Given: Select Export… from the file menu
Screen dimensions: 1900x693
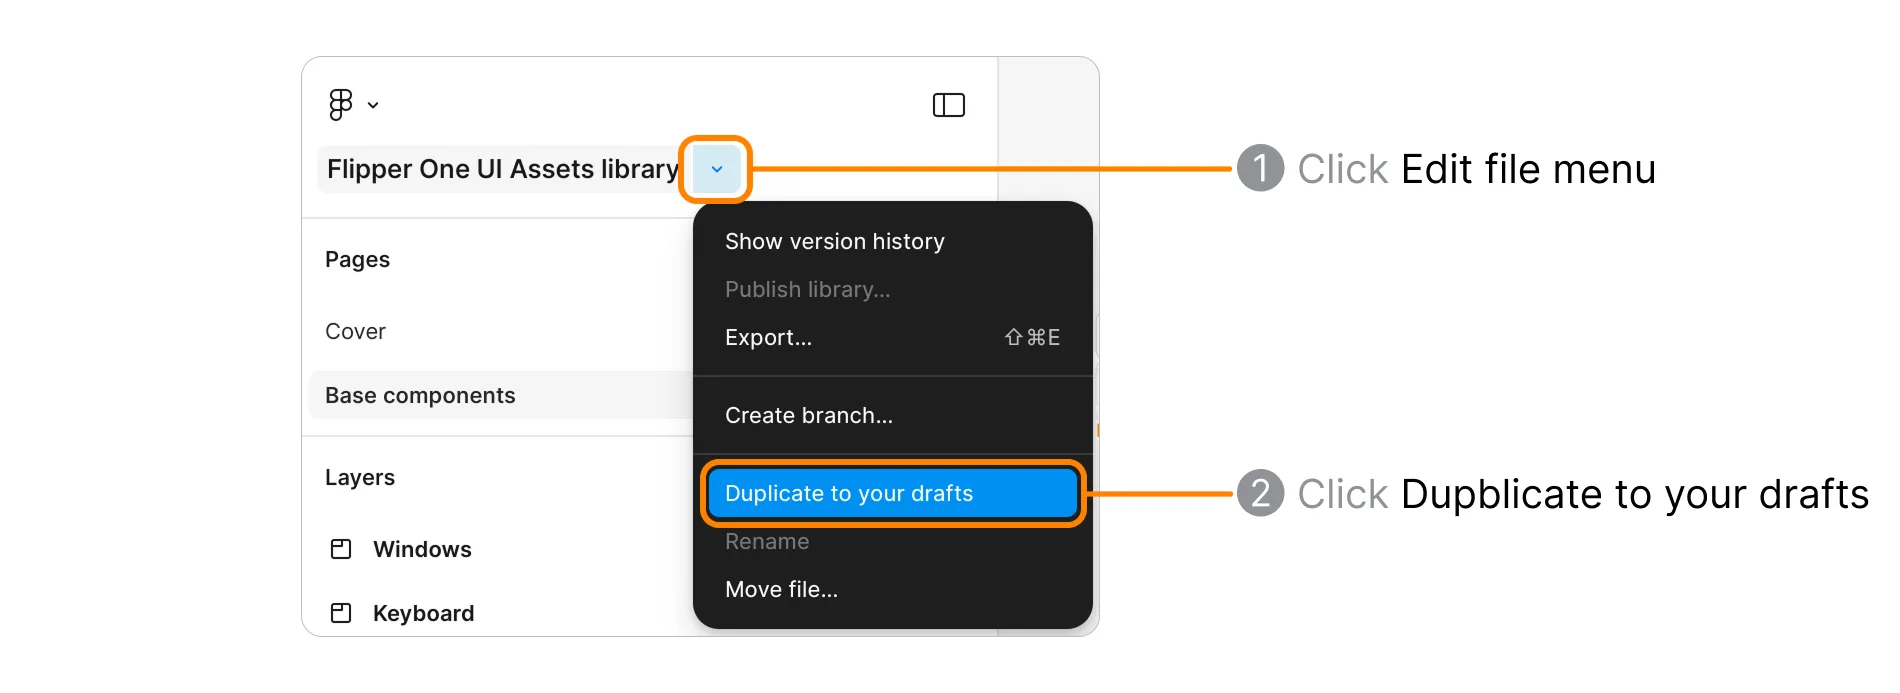Looking at the screenshot, I should tap(892, 337).
